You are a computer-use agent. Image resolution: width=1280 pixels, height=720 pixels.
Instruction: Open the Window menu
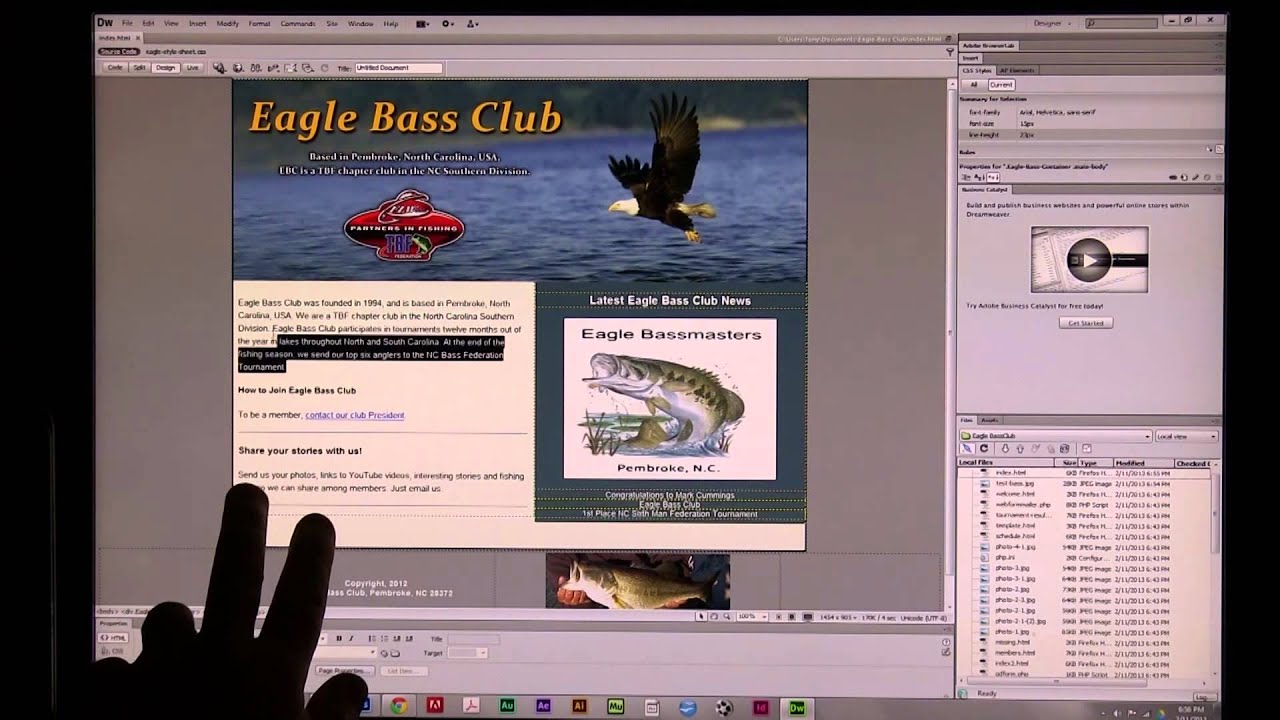point(361,23)
